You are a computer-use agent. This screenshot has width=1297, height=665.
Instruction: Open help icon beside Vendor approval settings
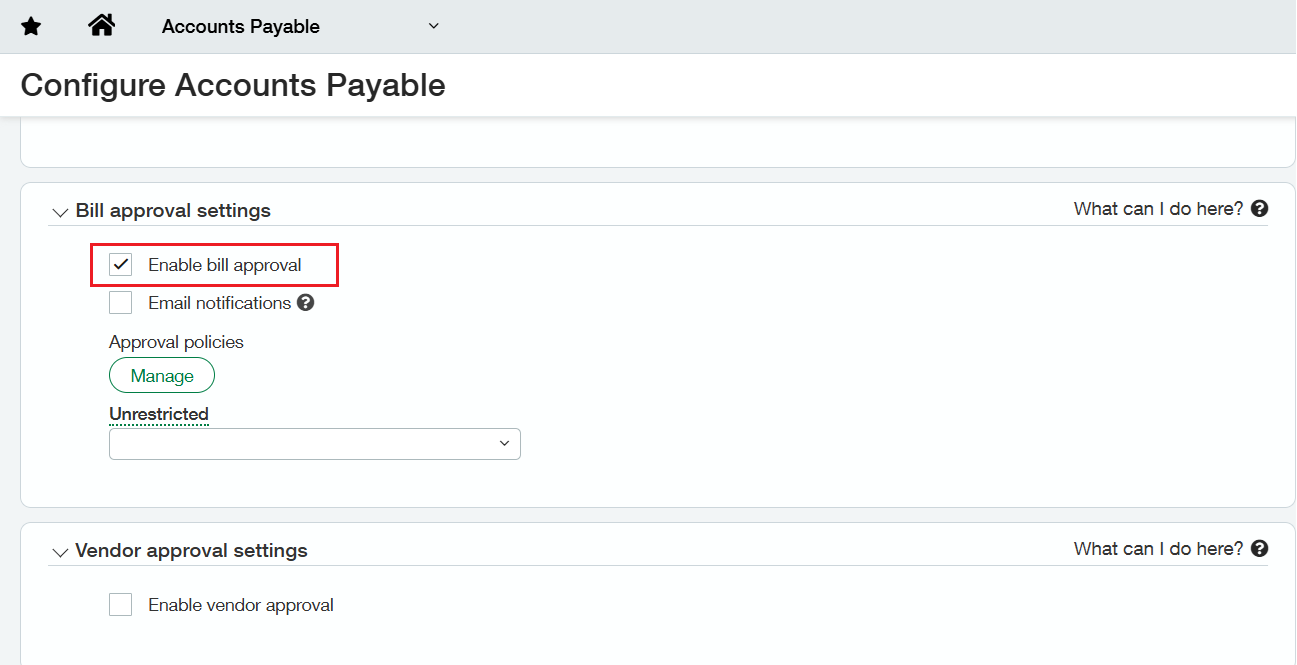tap(1260, 549)
